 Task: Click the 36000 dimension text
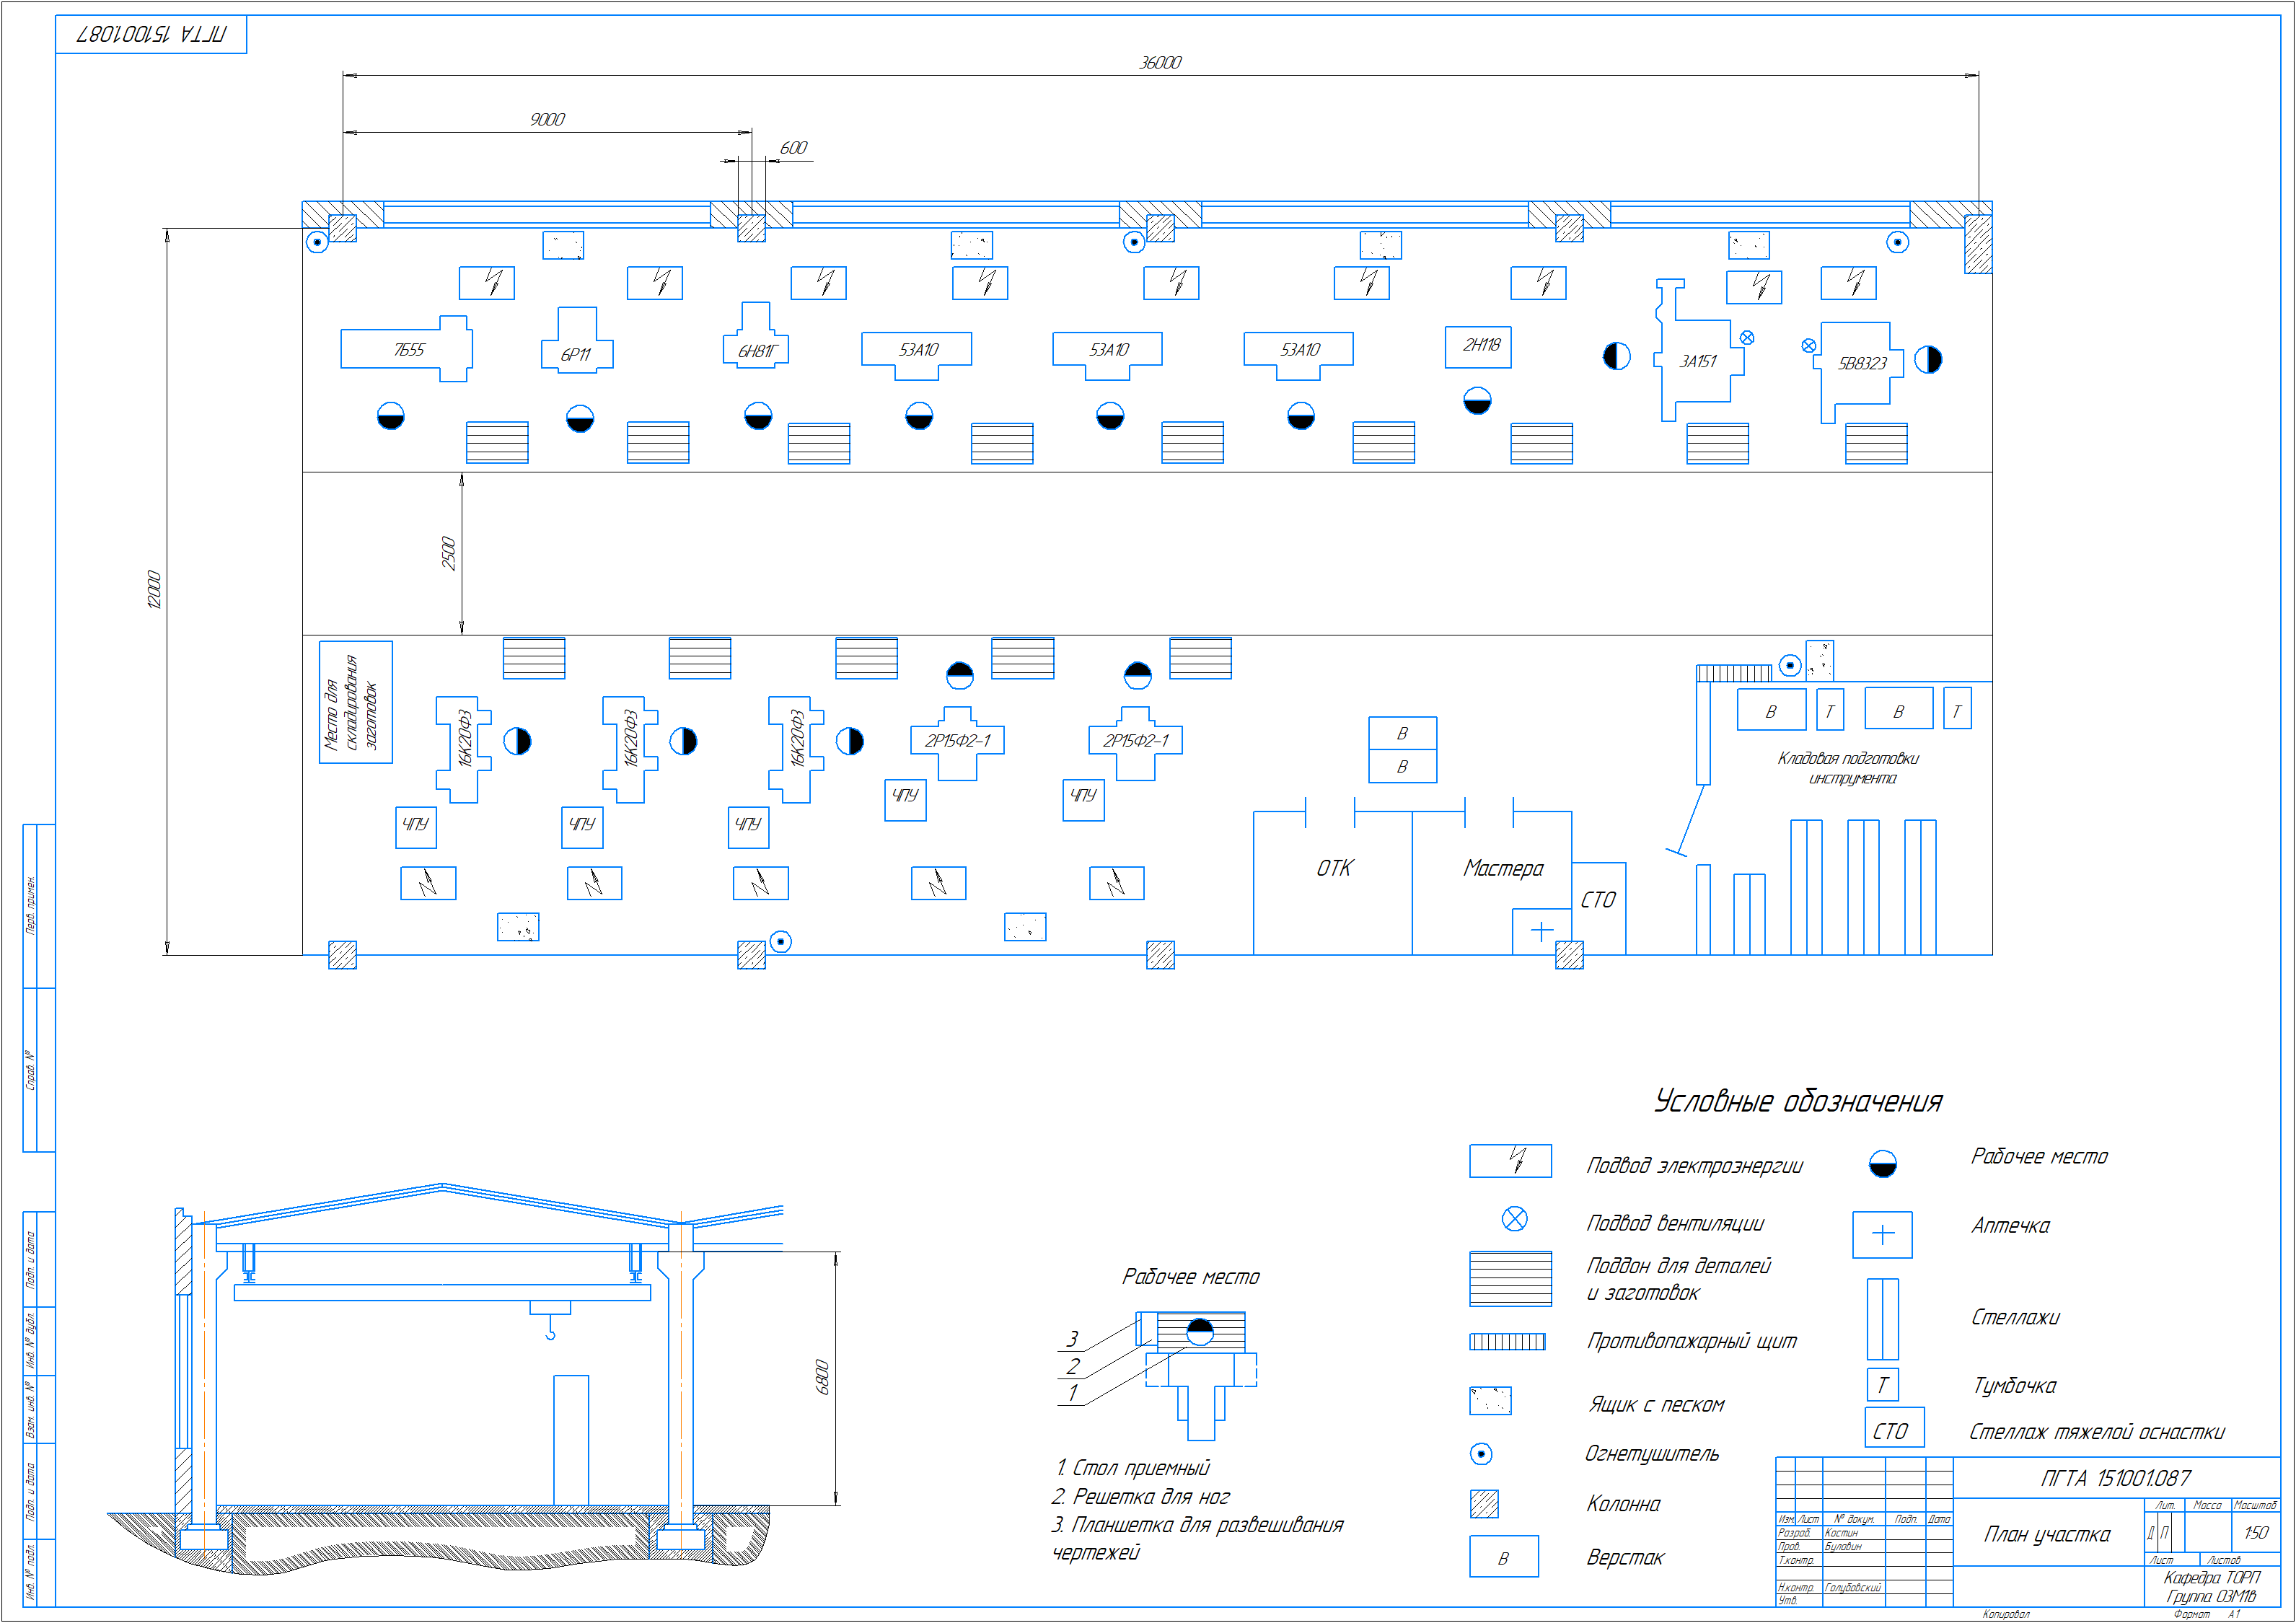pyautogui.click(x=1160, y=63)
